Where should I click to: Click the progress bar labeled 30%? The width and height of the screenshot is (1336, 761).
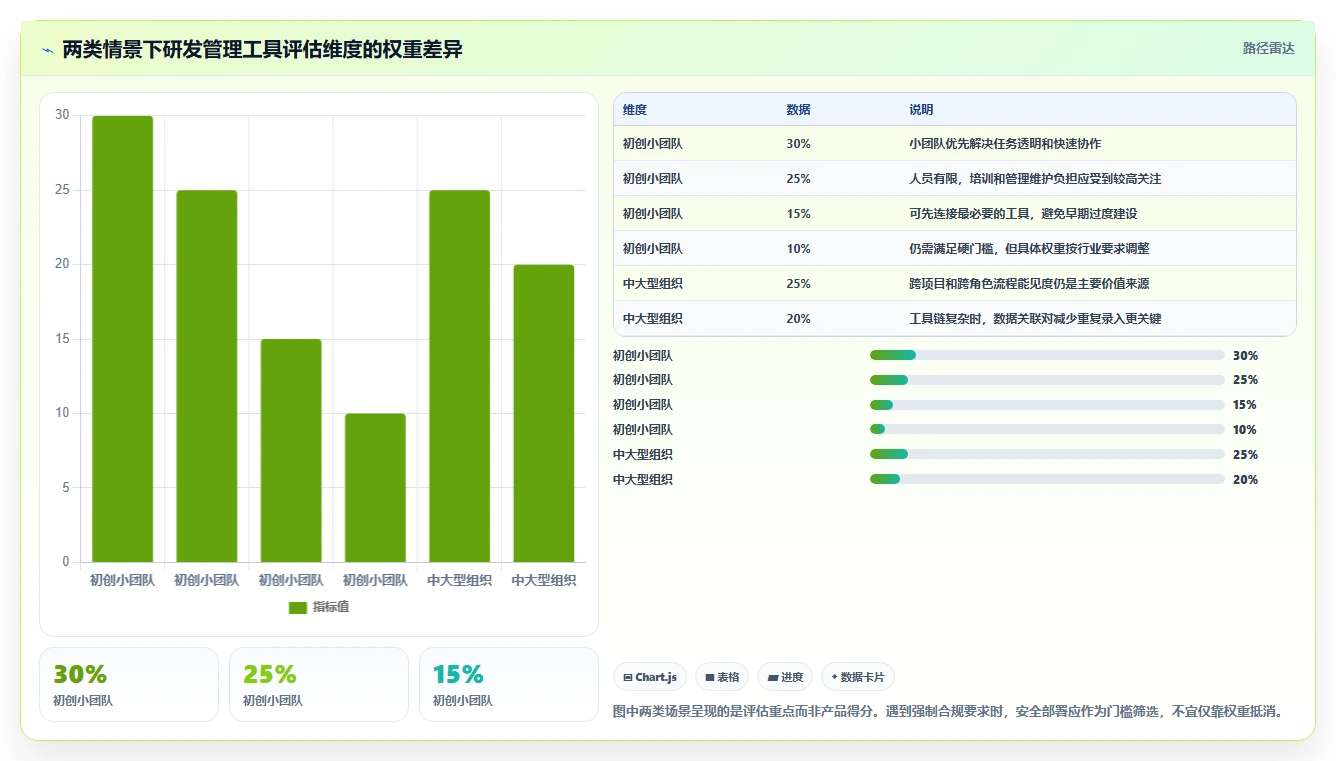pos(1047,355)
